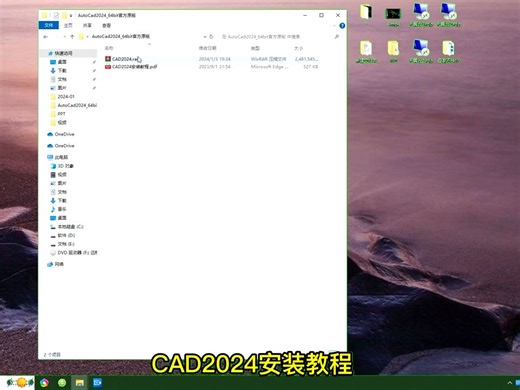Open green round browser icon on taskbar

(x=62, y=383)
